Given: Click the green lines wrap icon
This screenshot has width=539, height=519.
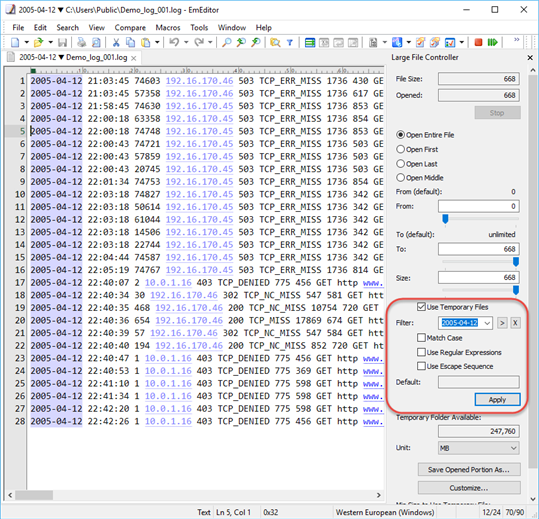Looking at the screenshot, I should click(310, 43).
